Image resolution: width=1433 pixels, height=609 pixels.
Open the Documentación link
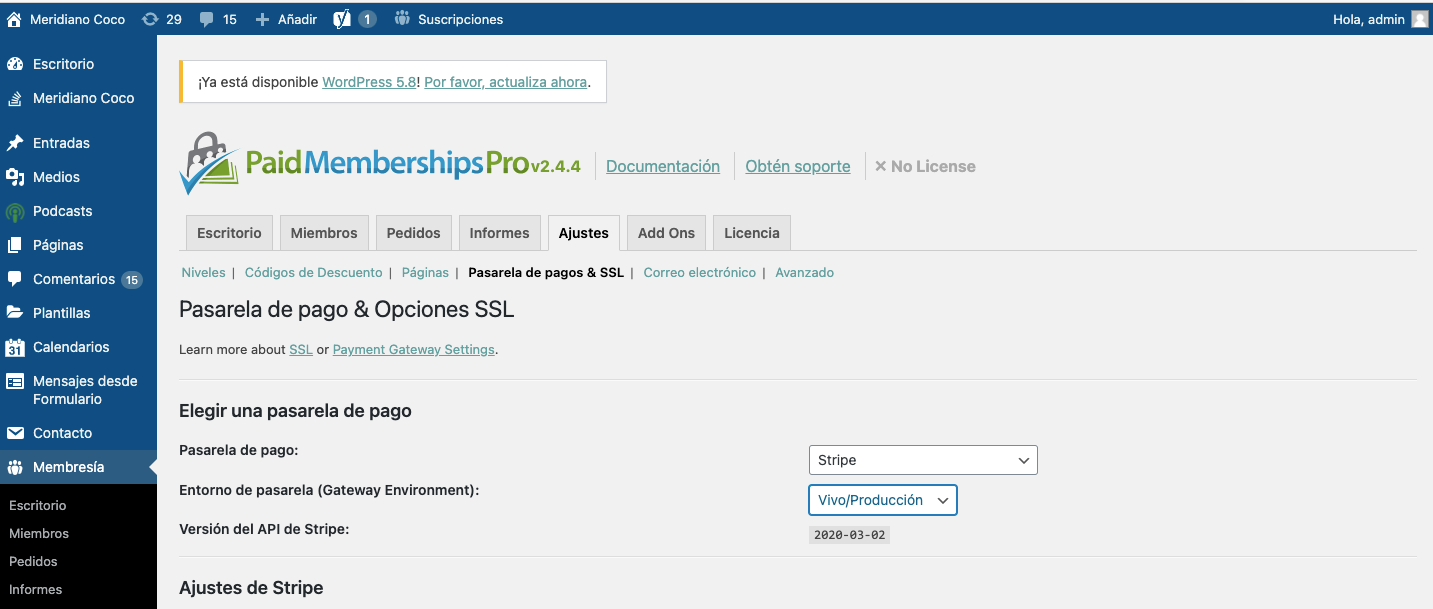pyautogui.click(x=663, y=166)
